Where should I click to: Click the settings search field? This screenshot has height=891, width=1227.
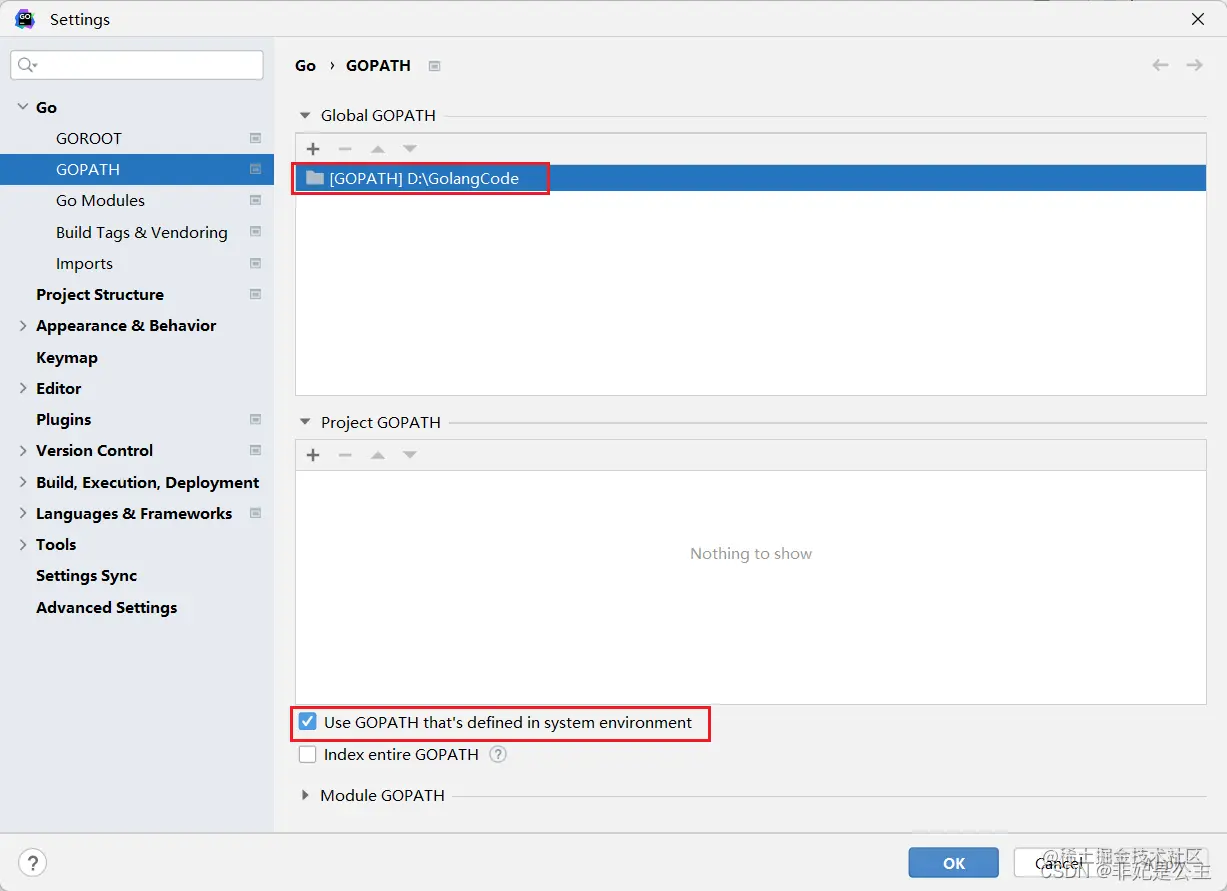pyautogui.click(x=136, y=64)
